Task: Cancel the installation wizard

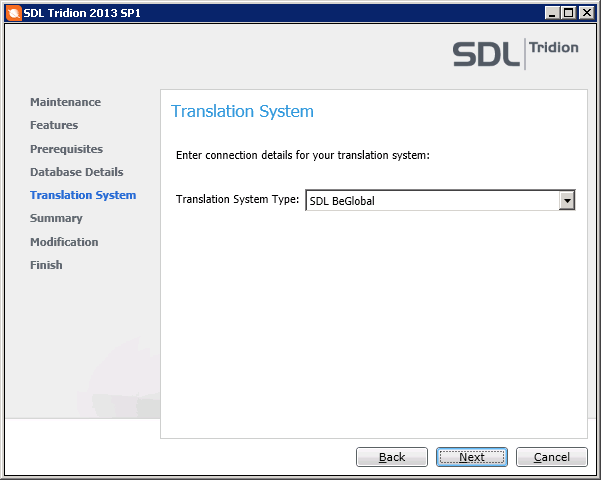Action: 551,457
